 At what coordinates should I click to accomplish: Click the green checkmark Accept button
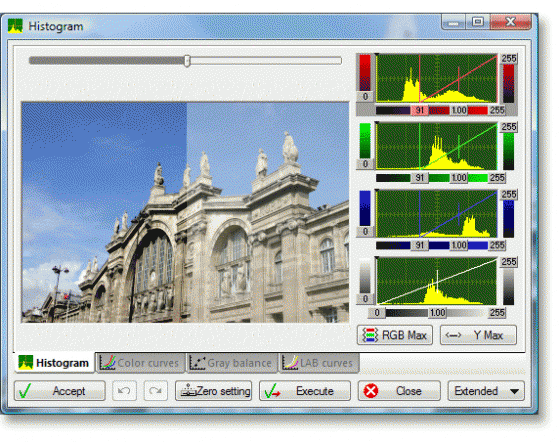click(x=60, y=390)
